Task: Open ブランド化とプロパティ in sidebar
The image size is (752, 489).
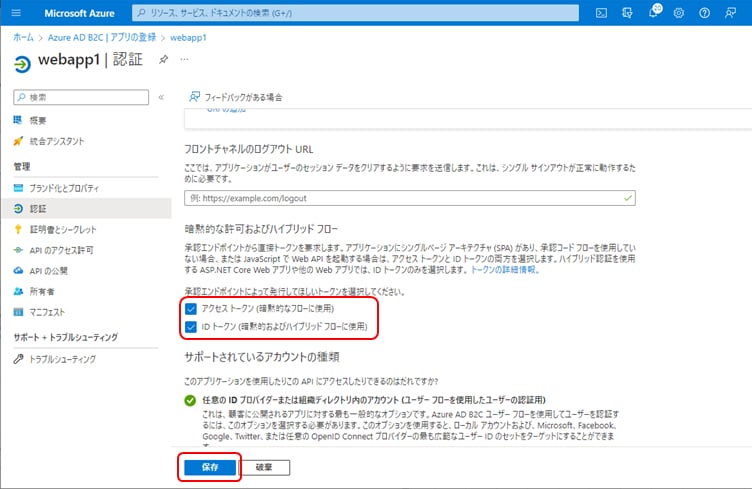Action: pos(64,188)
